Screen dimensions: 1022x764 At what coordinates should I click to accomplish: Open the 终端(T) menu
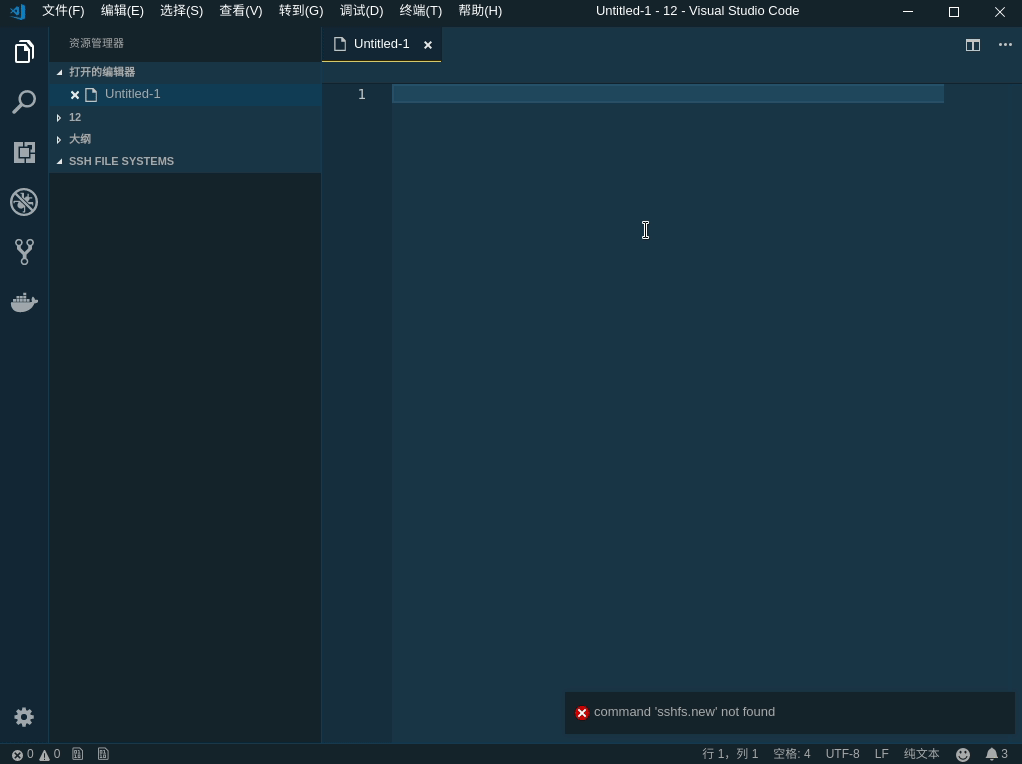point(420,11)
